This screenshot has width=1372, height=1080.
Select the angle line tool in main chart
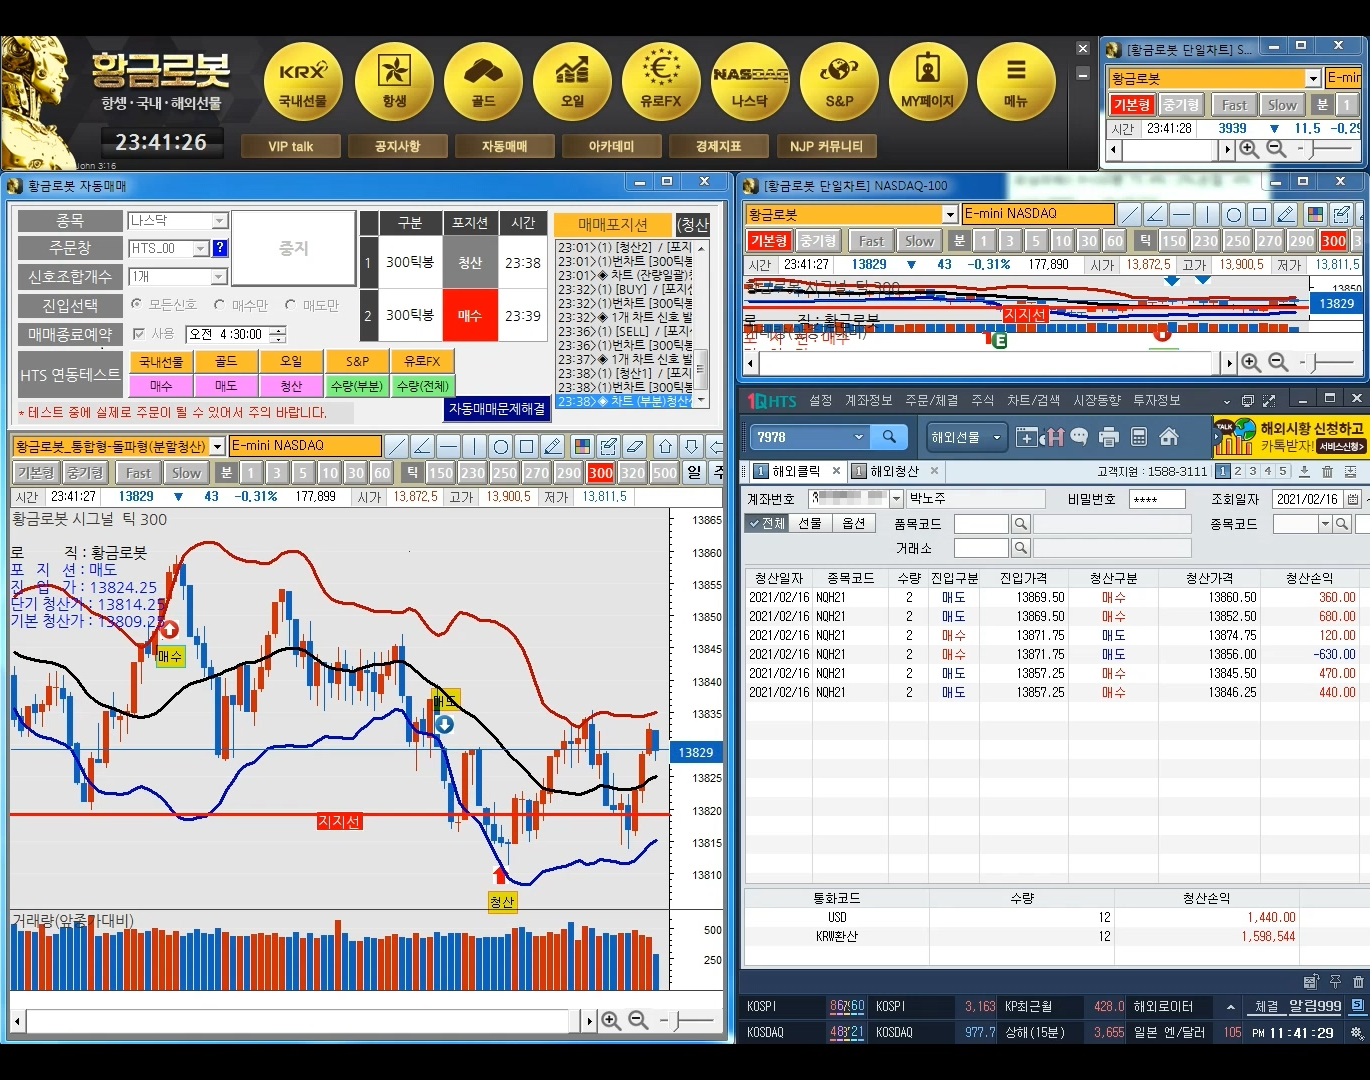(x=423, y=446)
